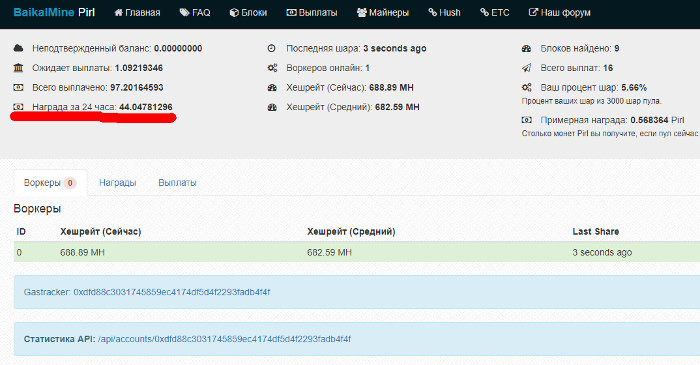This screenshot has width=700, height=365.
Task: Switch to the Воркеры tab
Action: [50, 183]
